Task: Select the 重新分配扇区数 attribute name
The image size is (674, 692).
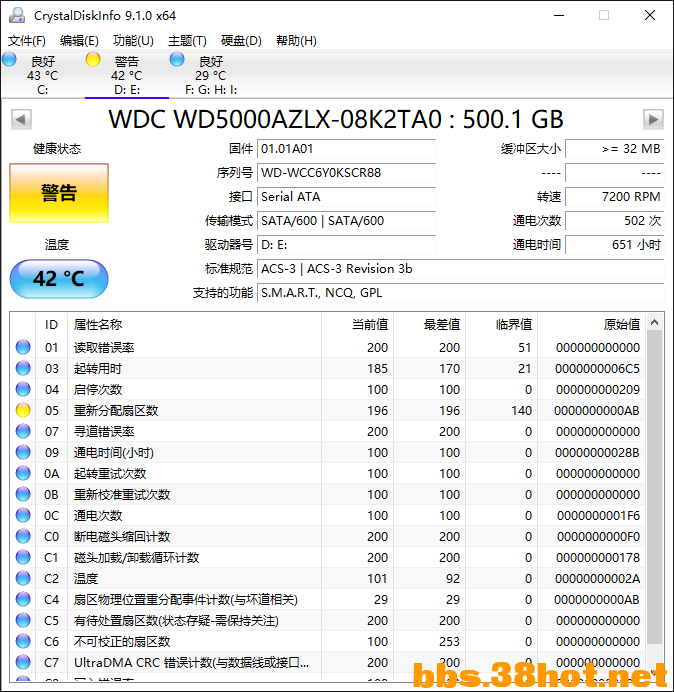Action: pos(116,410)
